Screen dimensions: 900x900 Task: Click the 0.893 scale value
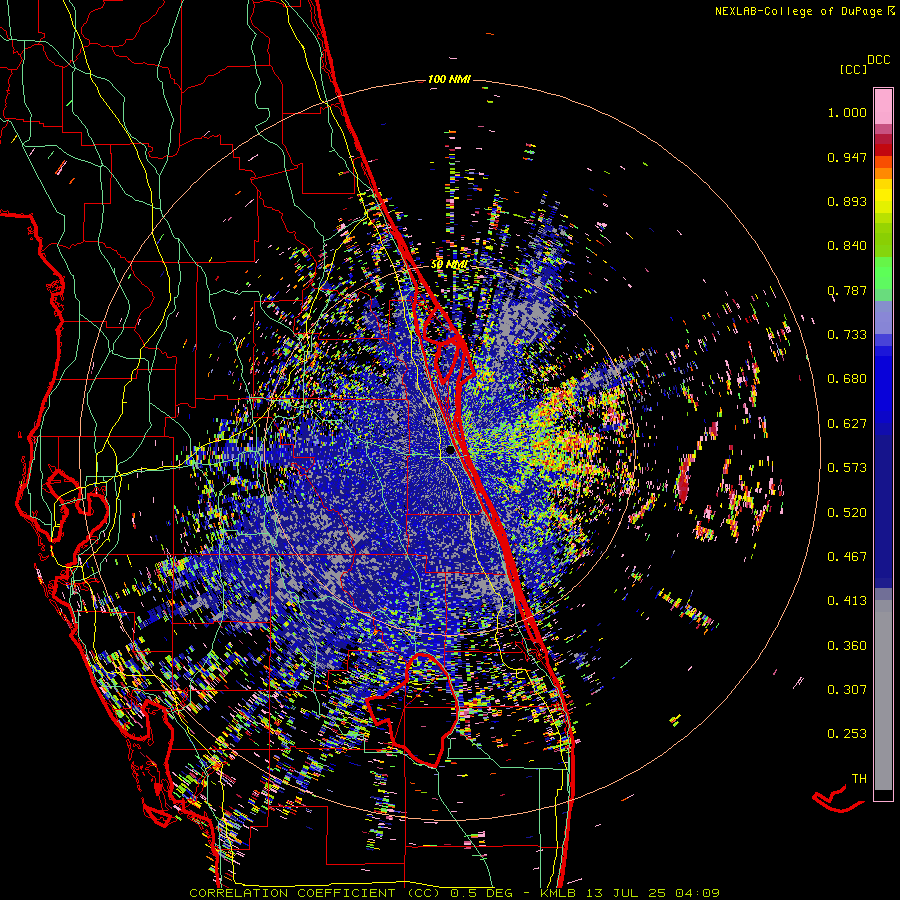tap(847, 201)
